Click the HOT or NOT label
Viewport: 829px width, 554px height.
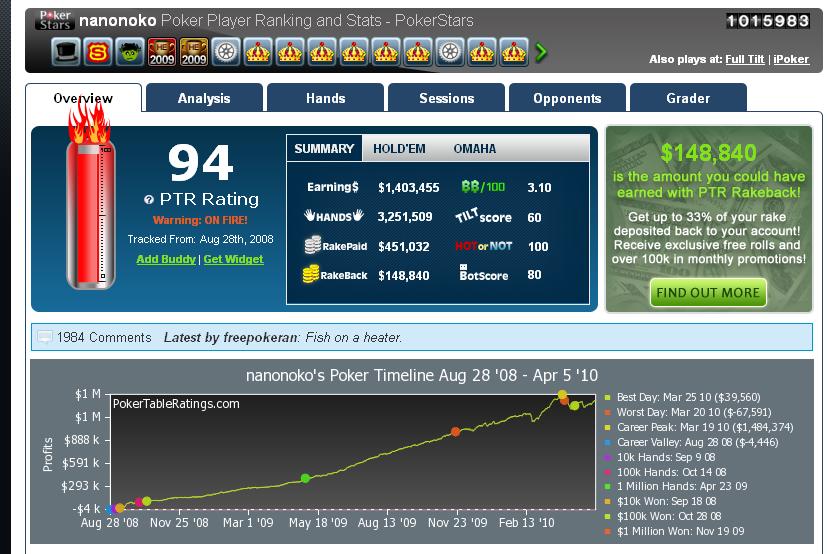(483, 246)
